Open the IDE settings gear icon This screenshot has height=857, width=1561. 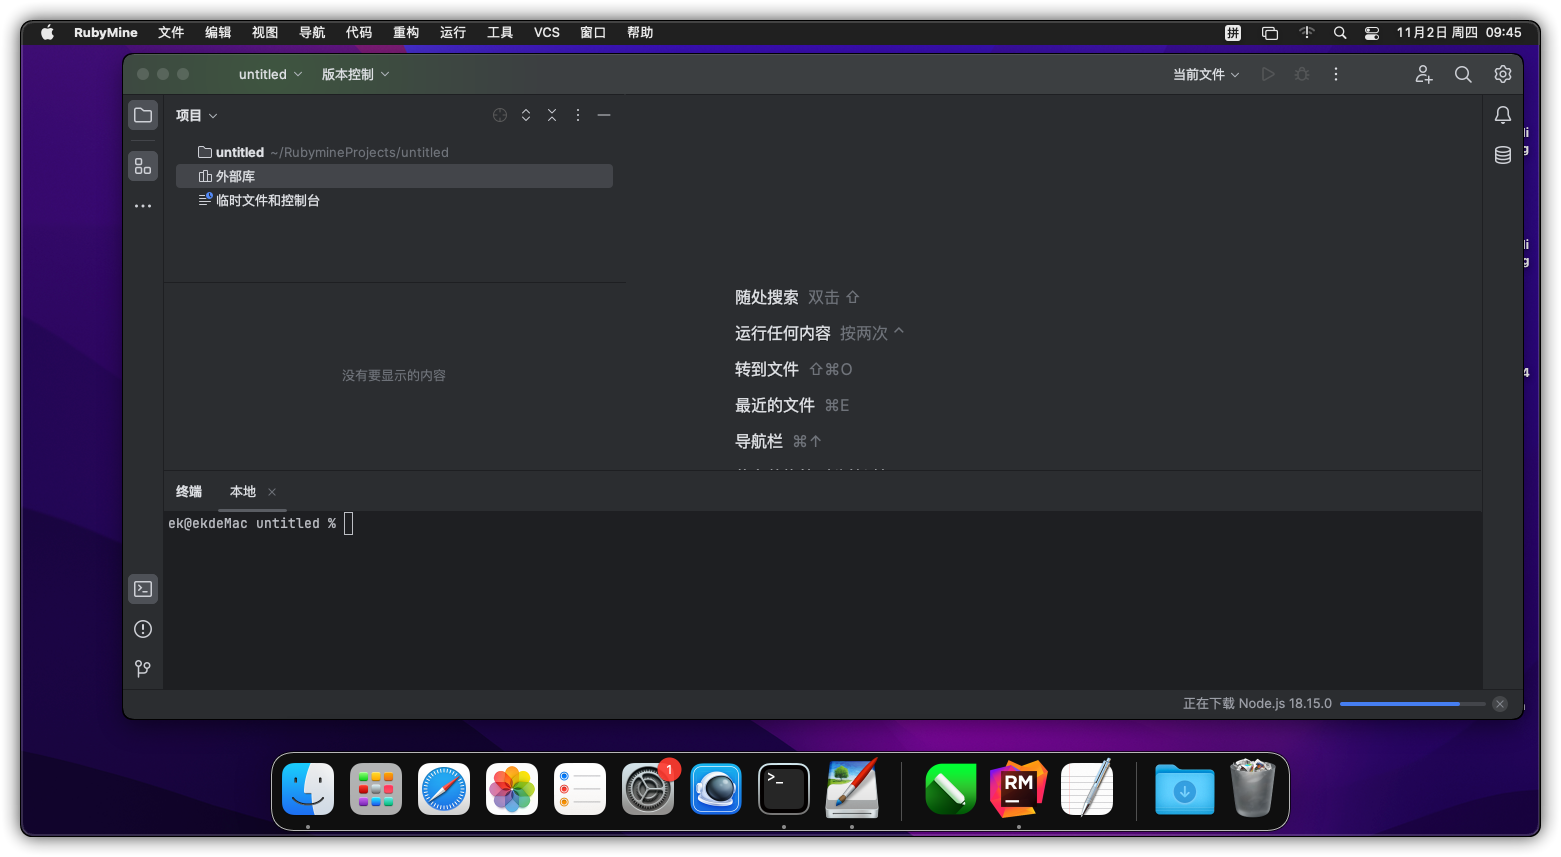[1502, 74]
